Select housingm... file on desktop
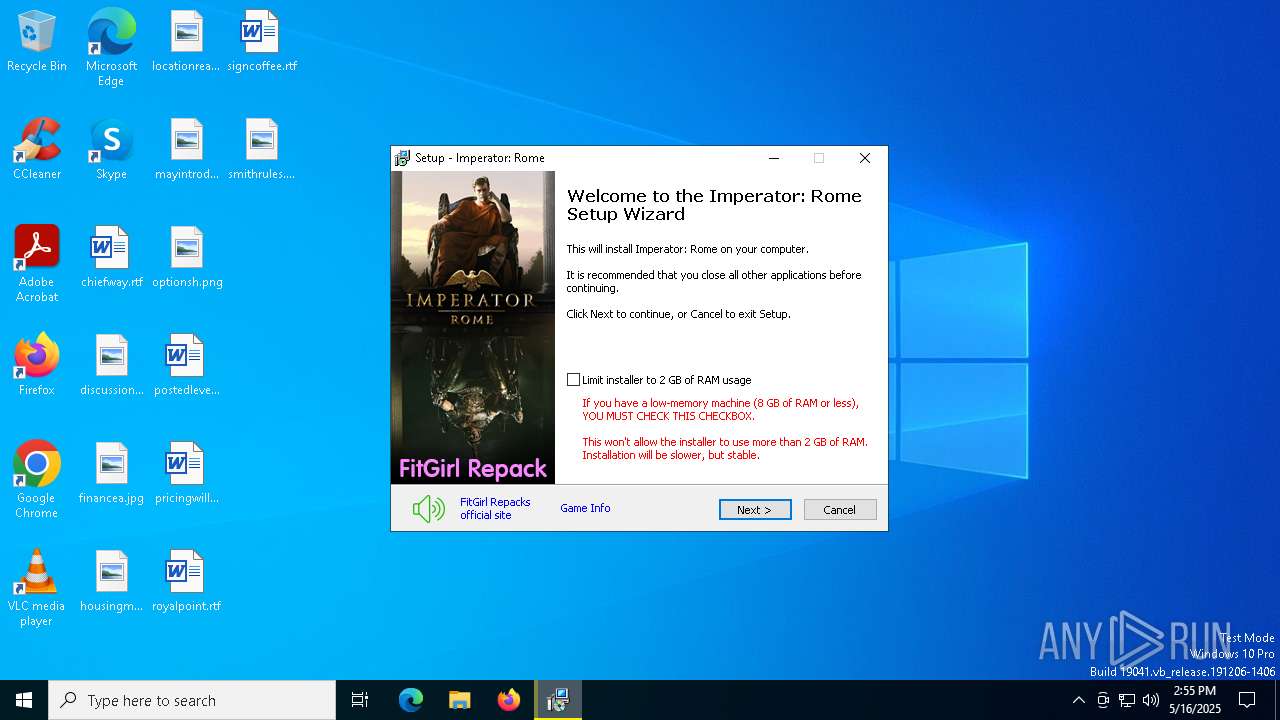1280x720 pixels. pyautogui.click(x=111, y=582)
